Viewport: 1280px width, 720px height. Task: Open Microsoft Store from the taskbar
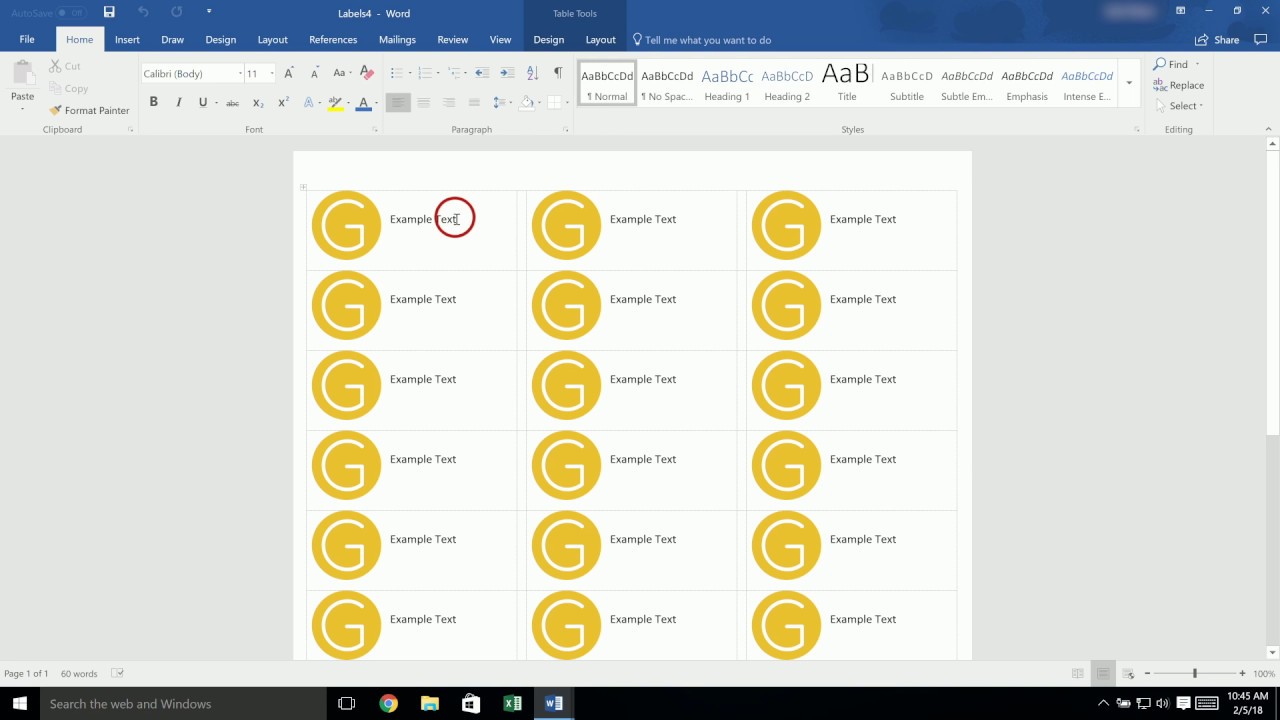click(471, 704)
